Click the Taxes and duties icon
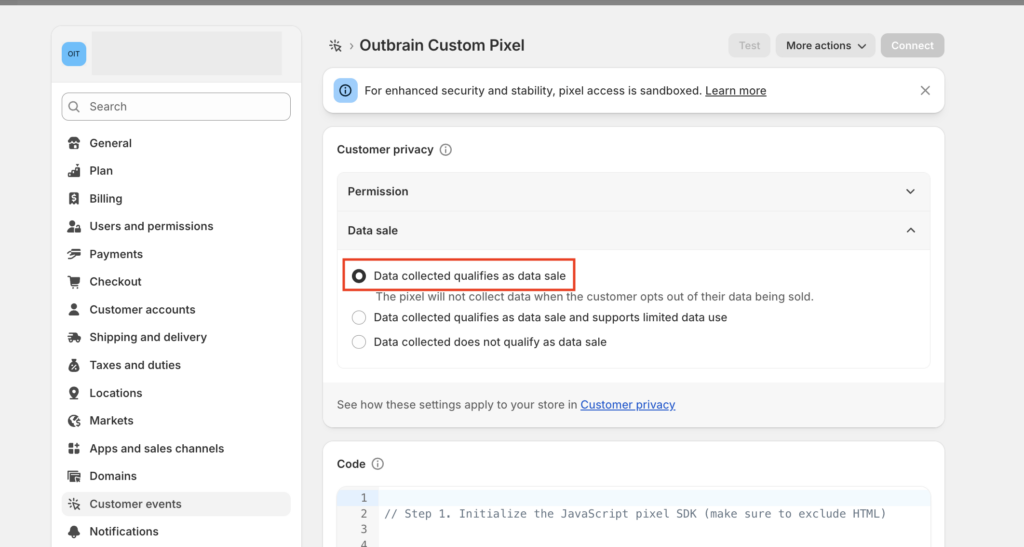Image resolution: width=1024 pixels, height=547 pixels. pyautogui.click(x=74, y=365)
